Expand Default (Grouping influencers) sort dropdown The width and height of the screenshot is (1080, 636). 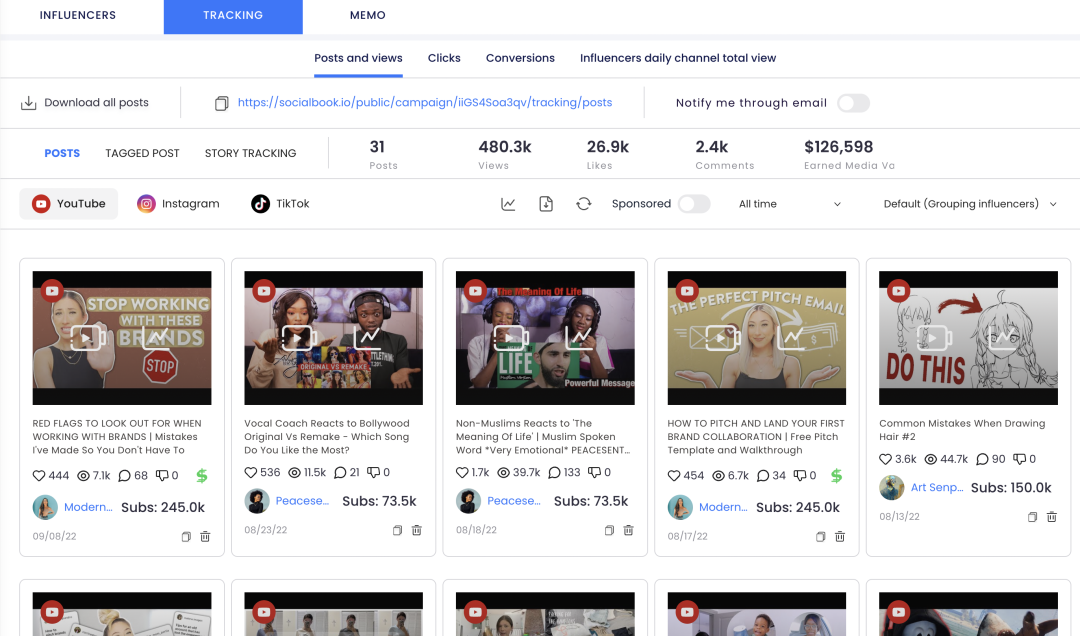click(970, 204)
